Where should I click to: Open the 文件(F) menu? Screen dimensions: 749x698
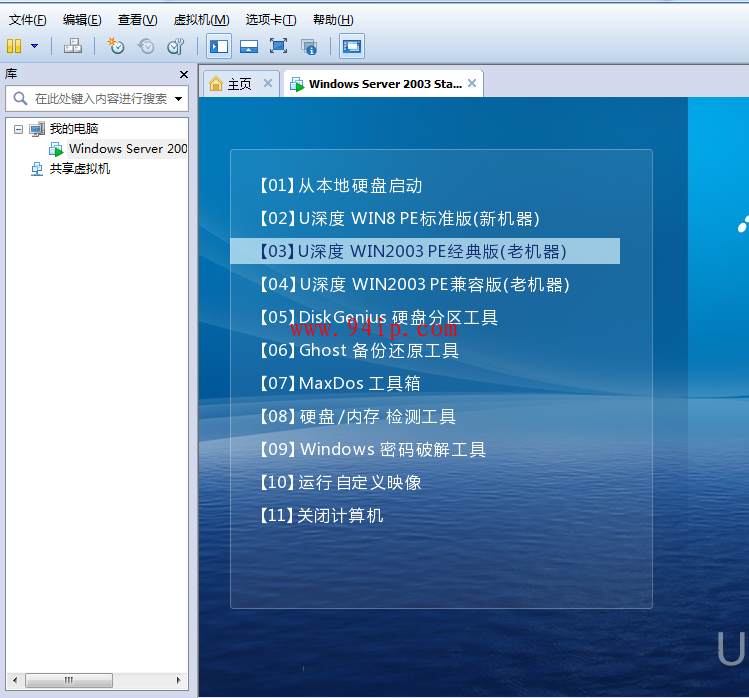[28, 20]
